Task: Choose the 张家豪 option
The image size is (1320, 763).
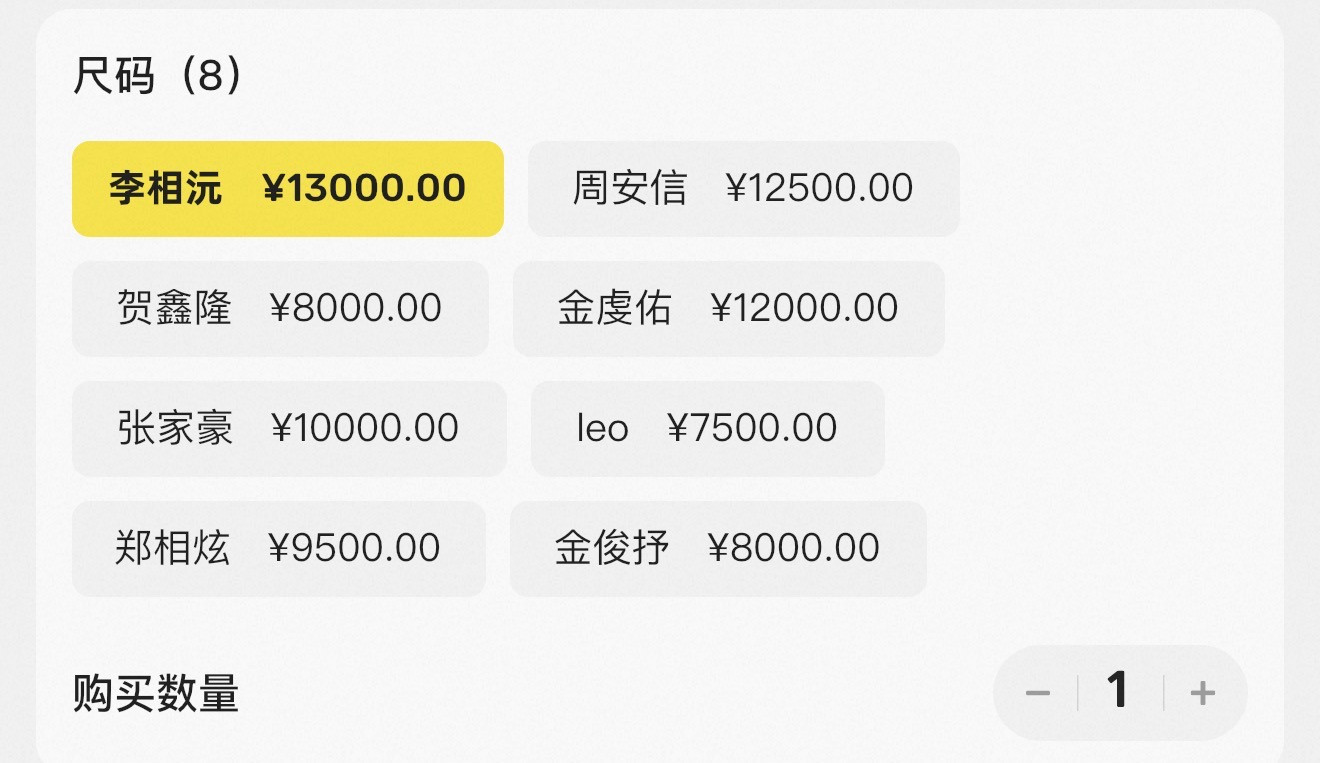Action: point(289,429)
